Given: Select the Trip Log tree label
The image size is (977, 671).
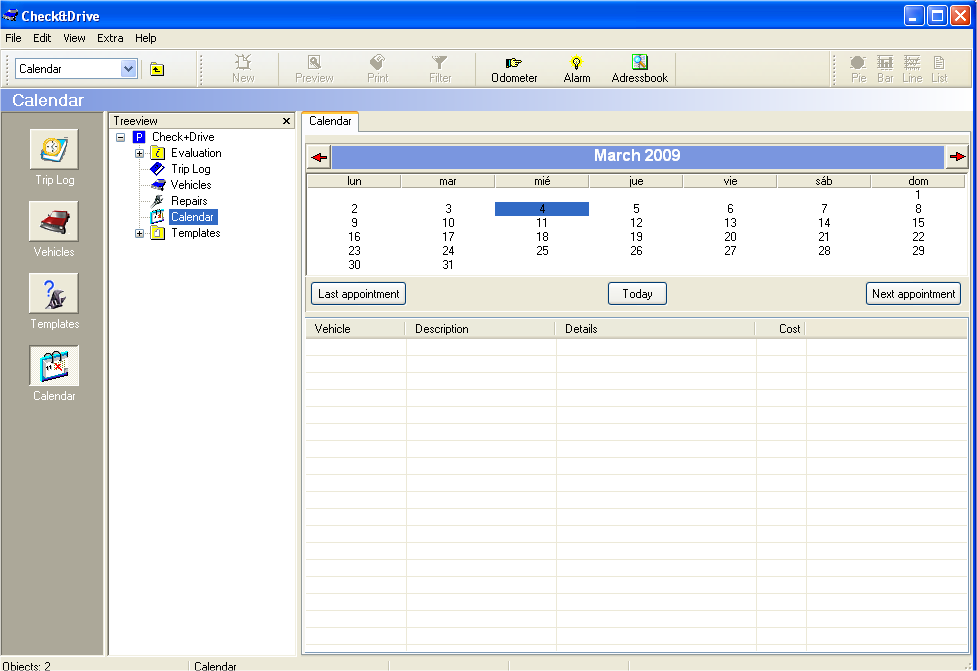Looking at the screenshot, I should (x=191, y=169).
